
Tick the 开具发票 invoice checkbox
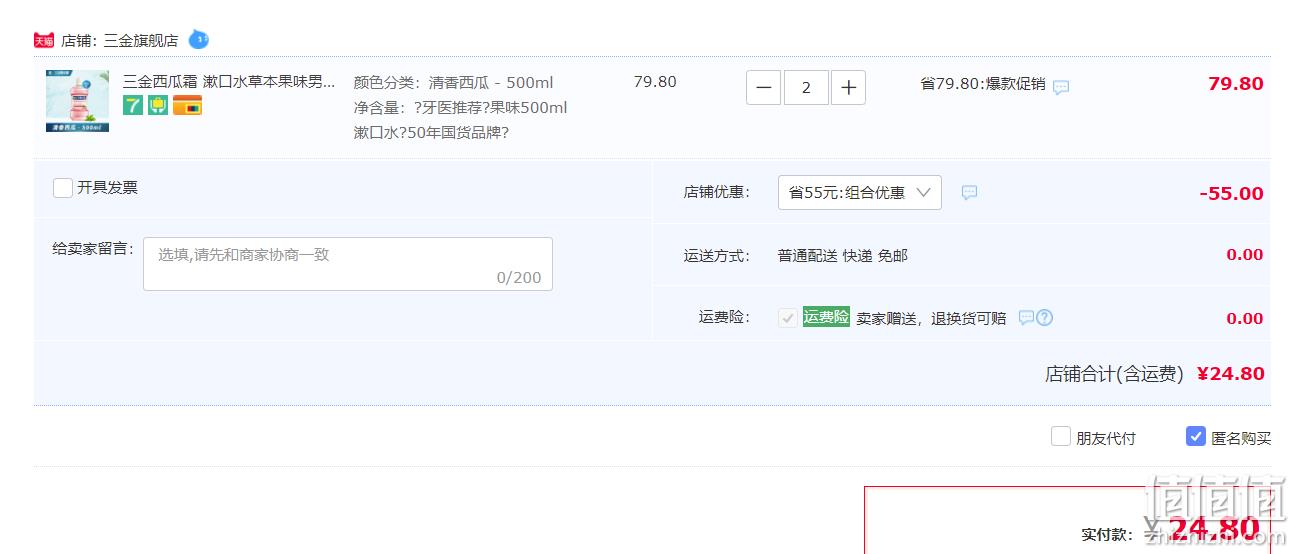click(63, 188)
